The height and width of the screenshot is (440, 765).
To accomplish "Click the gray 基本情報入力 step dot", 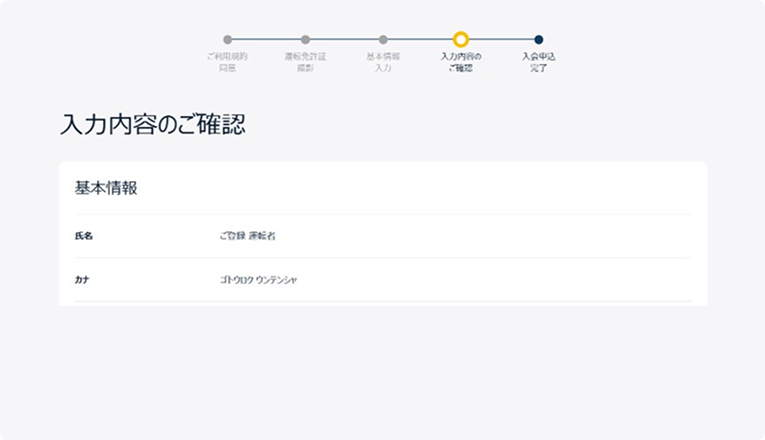I will tap(383, 40).
